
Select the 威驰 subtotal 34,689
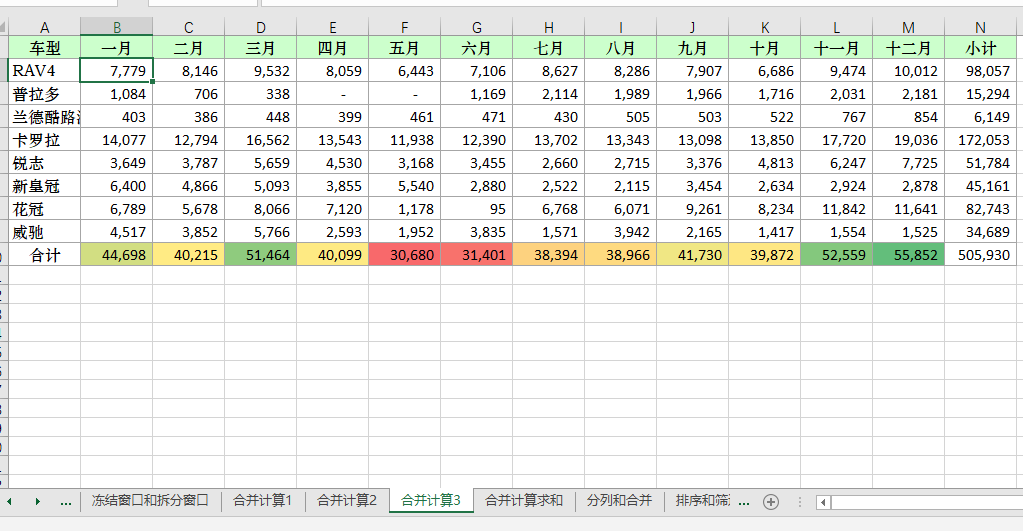pos(981,232)
